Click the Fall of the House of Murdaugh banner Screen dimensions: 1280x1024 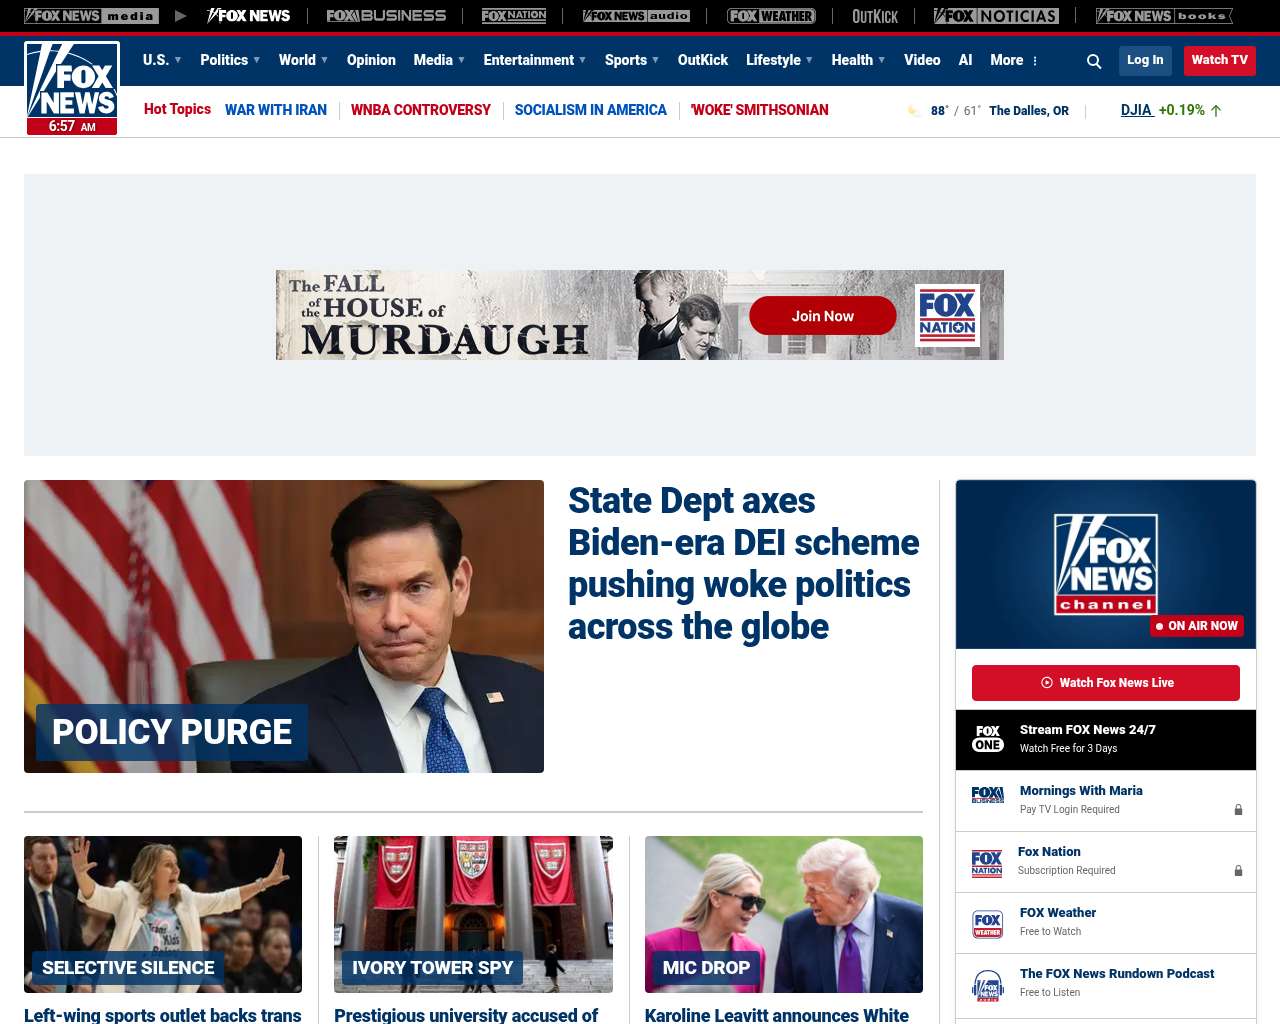pos(640,315)
